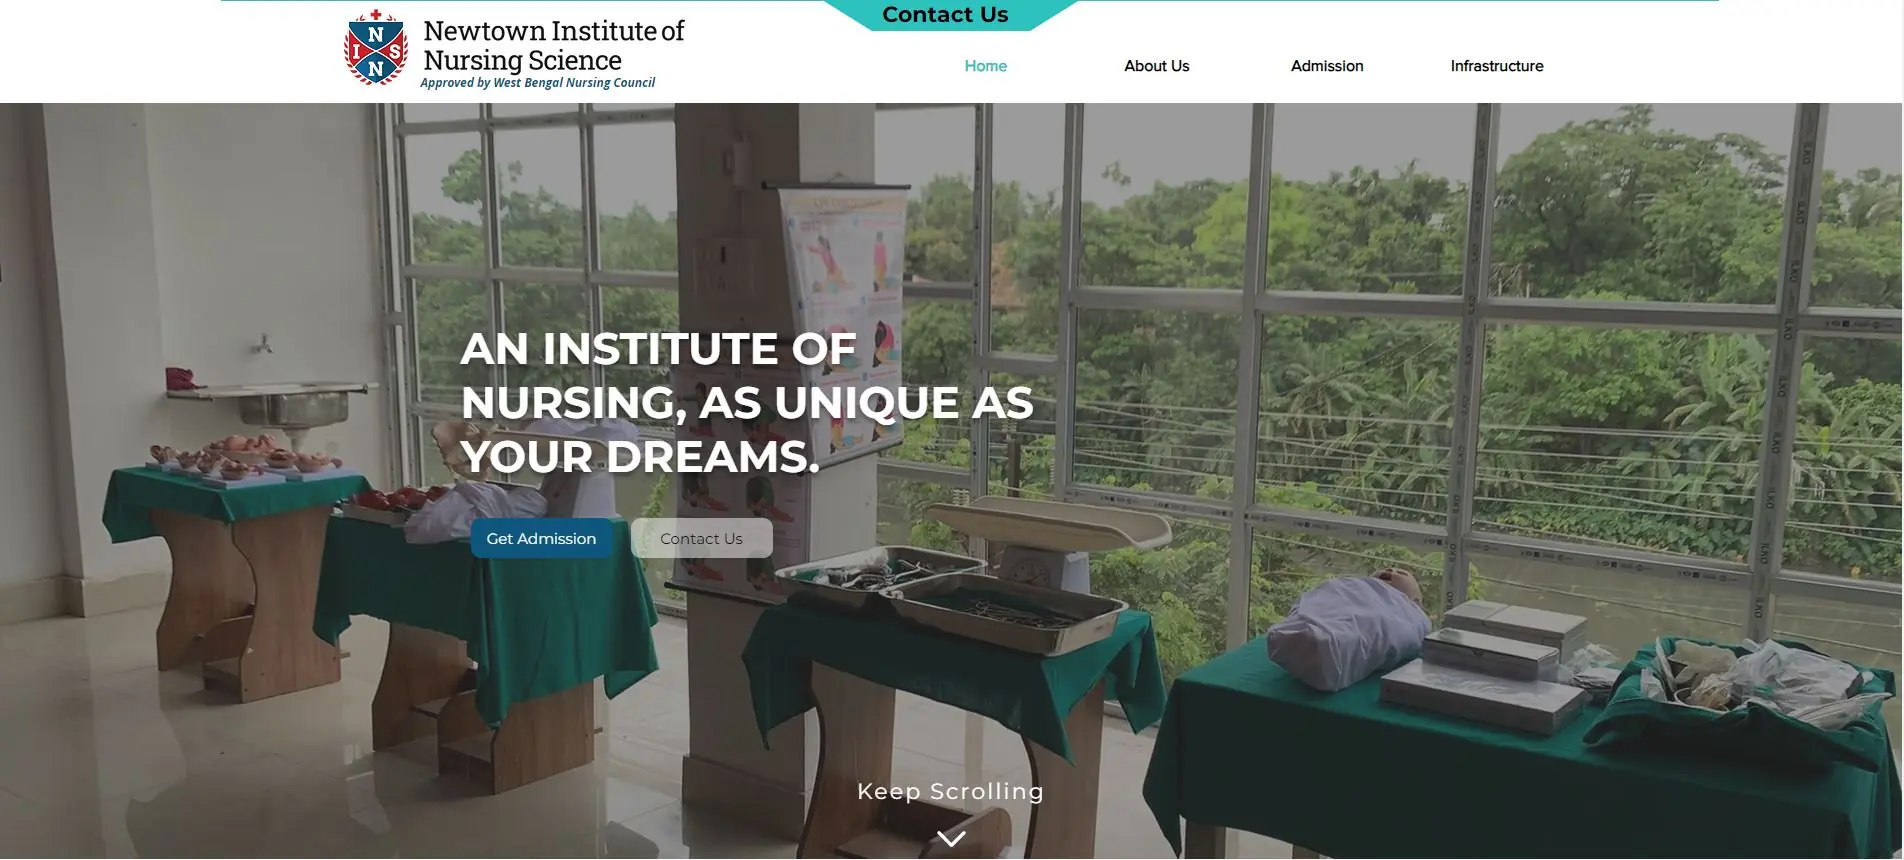Click the red cross atop the logo
This screenshot has height=860, width=1904.
[376, 14]
